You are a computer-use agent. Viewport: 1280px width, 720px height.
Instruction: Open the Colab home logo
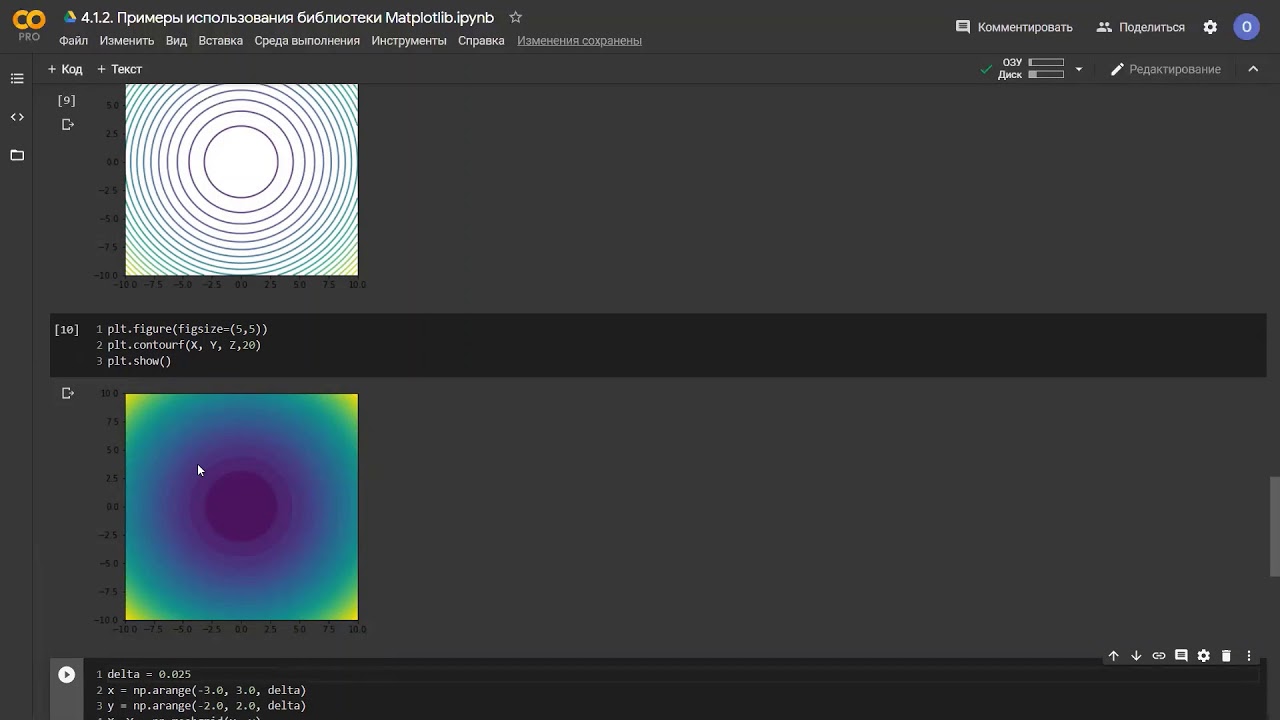click(29, 24)
